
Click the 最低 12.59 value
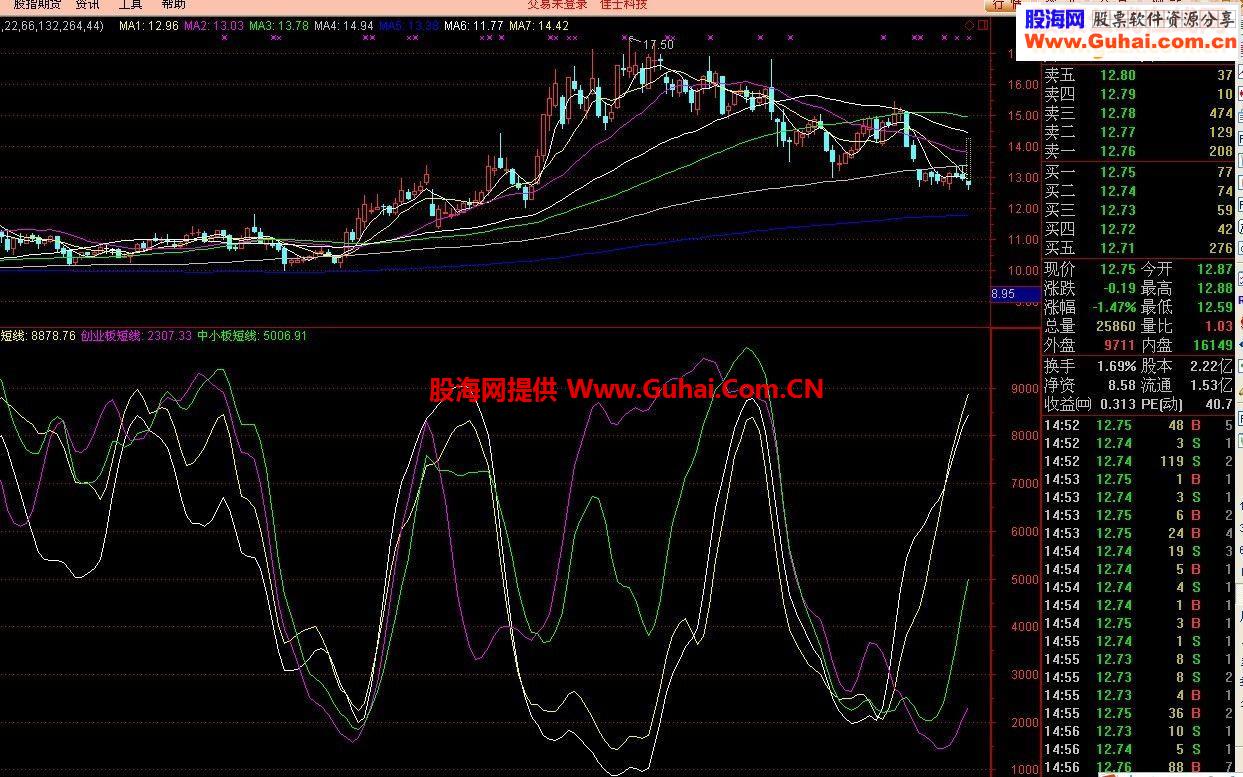(x=1214, y=307)
